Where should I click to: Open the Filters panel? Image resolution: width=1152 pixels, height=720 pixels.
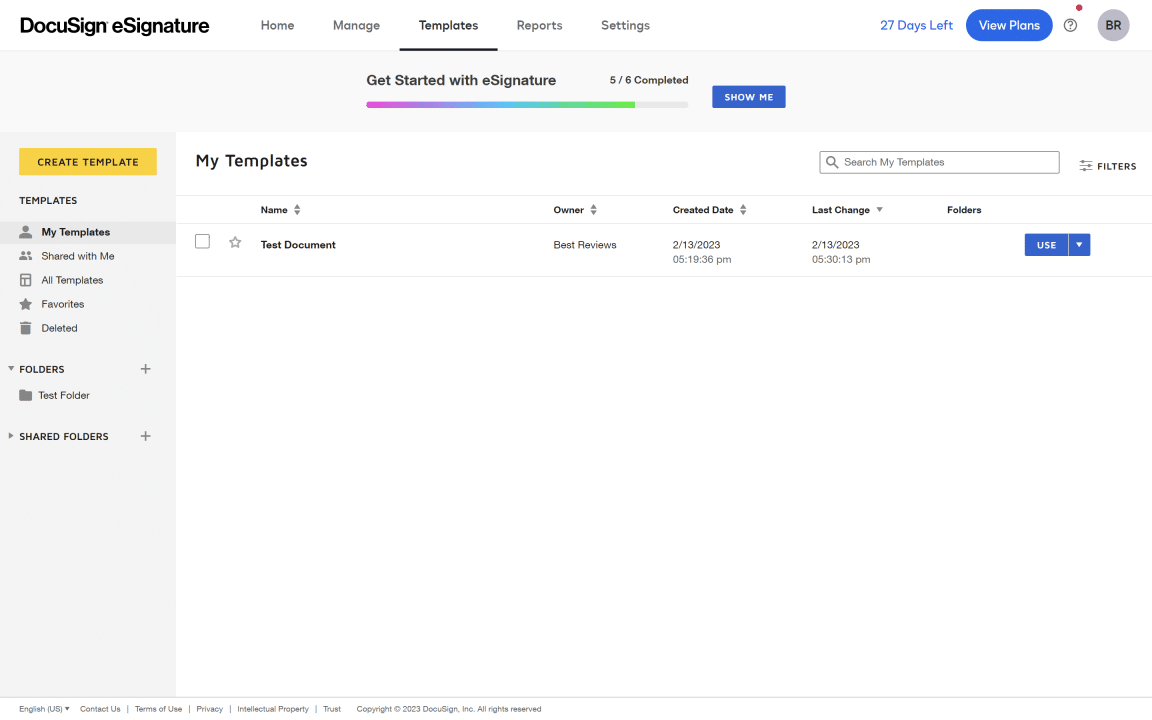1107,166
